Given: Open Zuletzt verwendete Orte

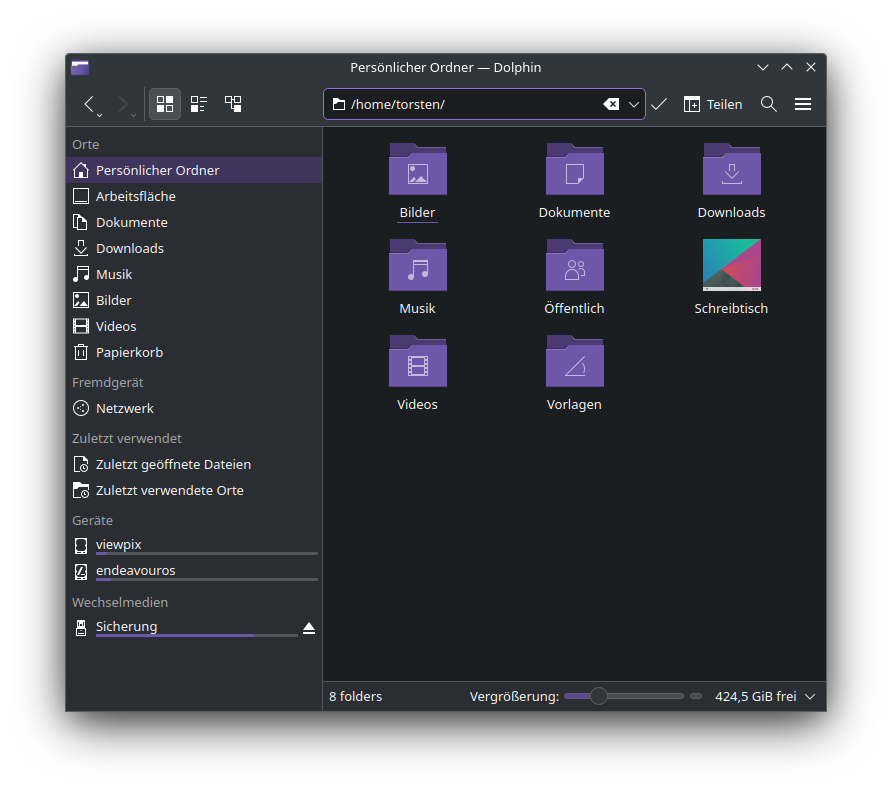Looking at the screenshot, I should pyautogui.click(x=194, y=490).
